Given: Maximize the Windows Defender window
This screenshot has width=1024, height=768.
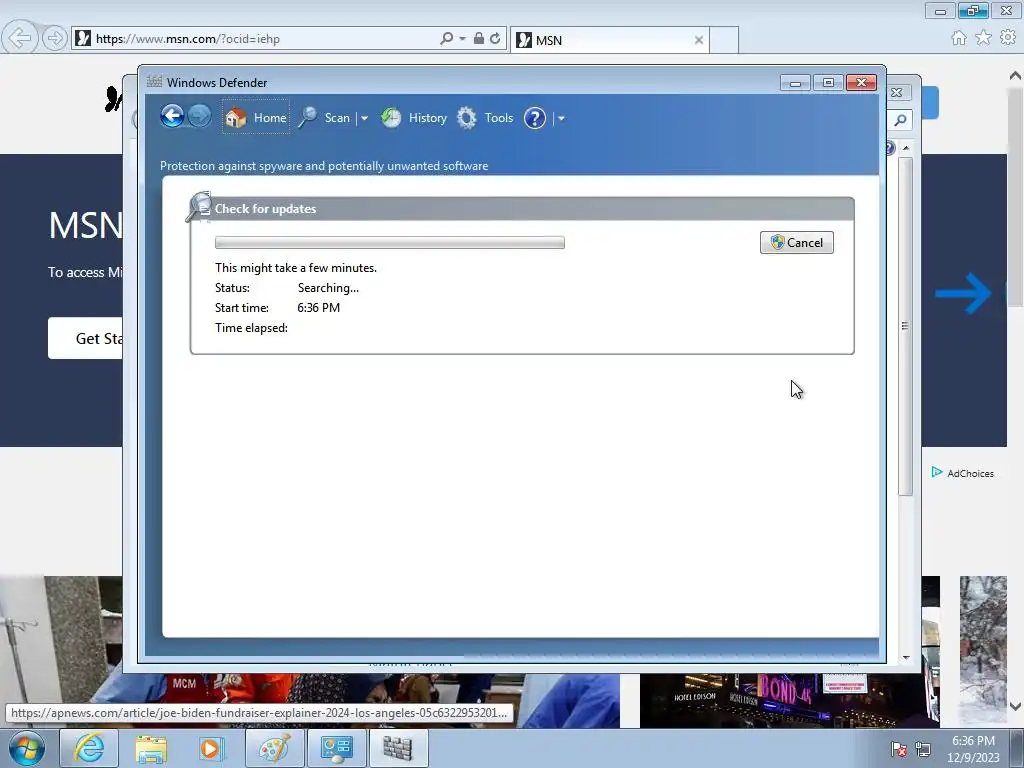Looking at the screenshot, I should point(828,83).
